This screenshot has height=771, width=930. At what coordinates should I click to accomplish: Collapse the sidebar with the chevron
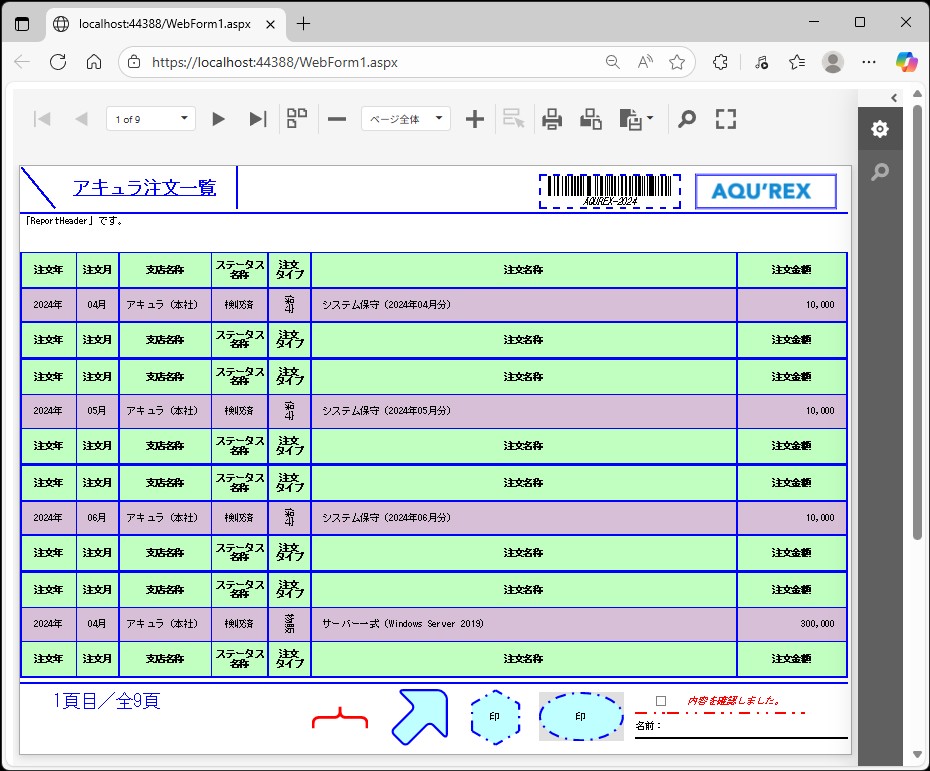pos(894,97)
